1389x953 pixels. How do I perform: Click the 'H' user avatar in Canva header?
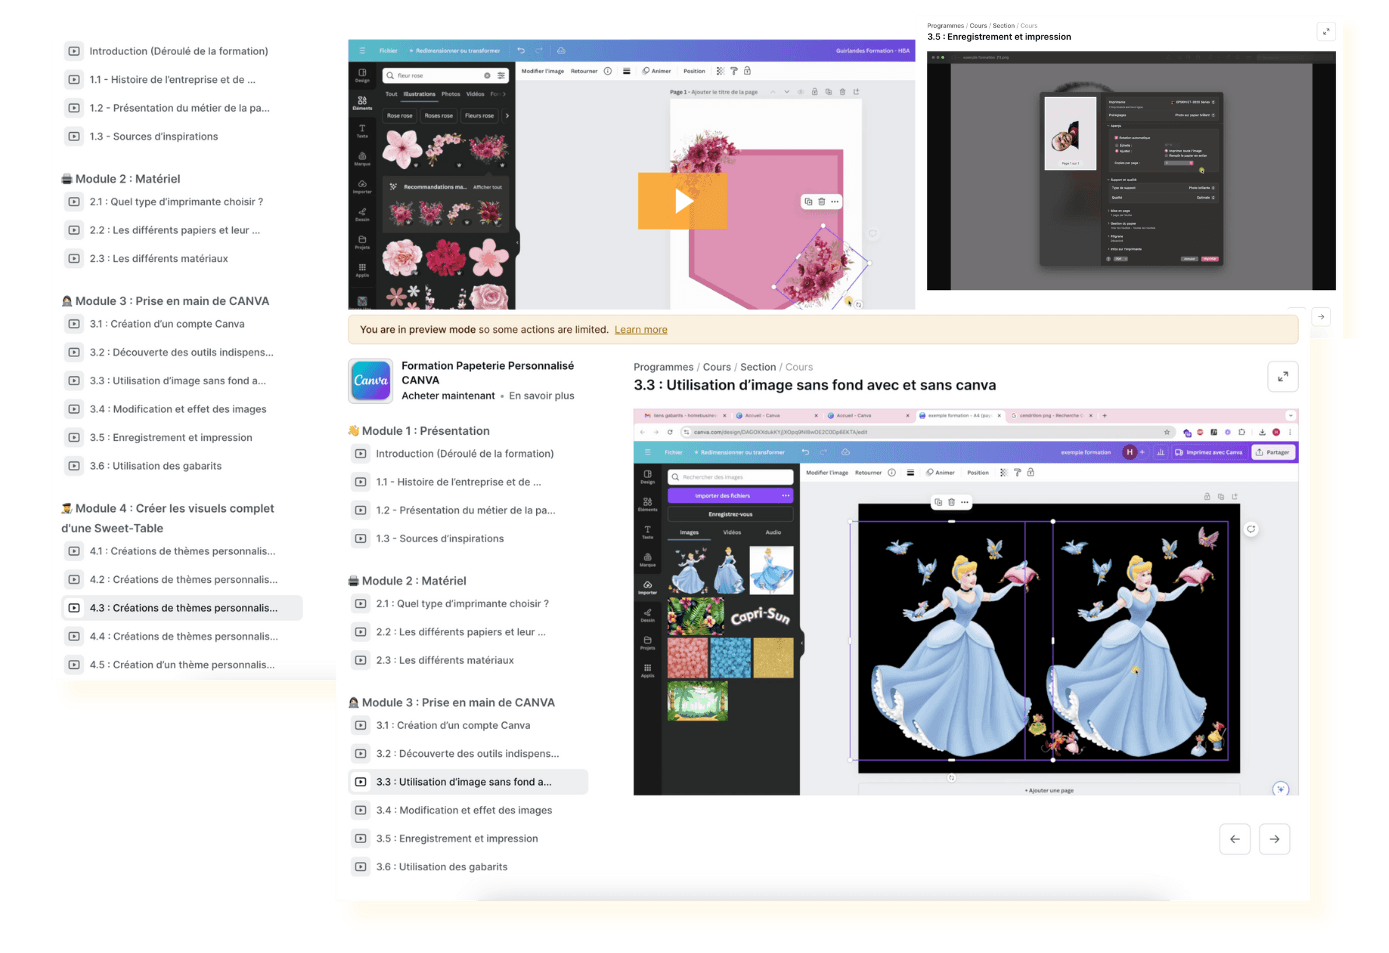(1130, 452)
